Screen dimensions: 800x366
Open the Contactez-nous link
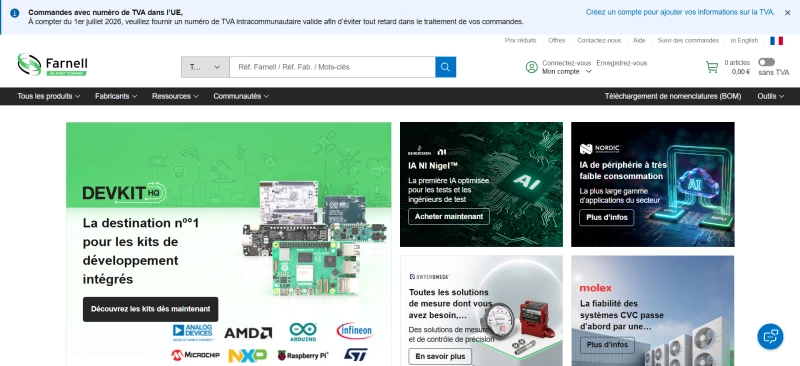[599, 40]
